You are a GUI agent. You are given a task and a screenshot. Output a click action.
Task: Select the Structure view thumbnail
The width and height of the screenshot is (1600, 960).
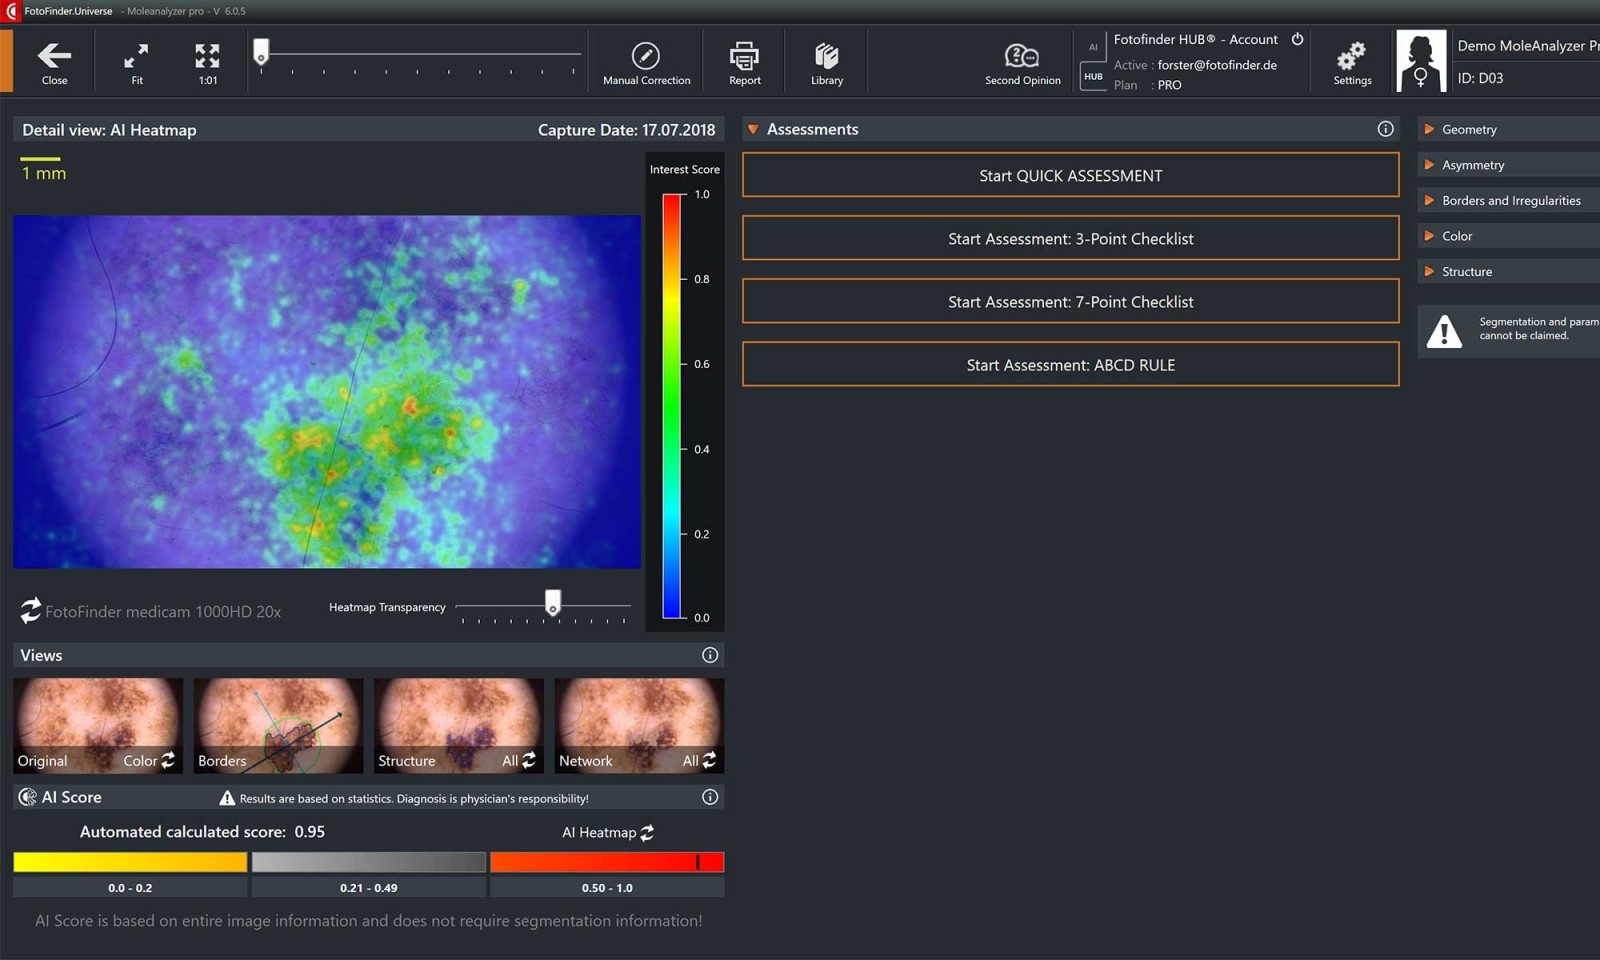pos(459,726)
